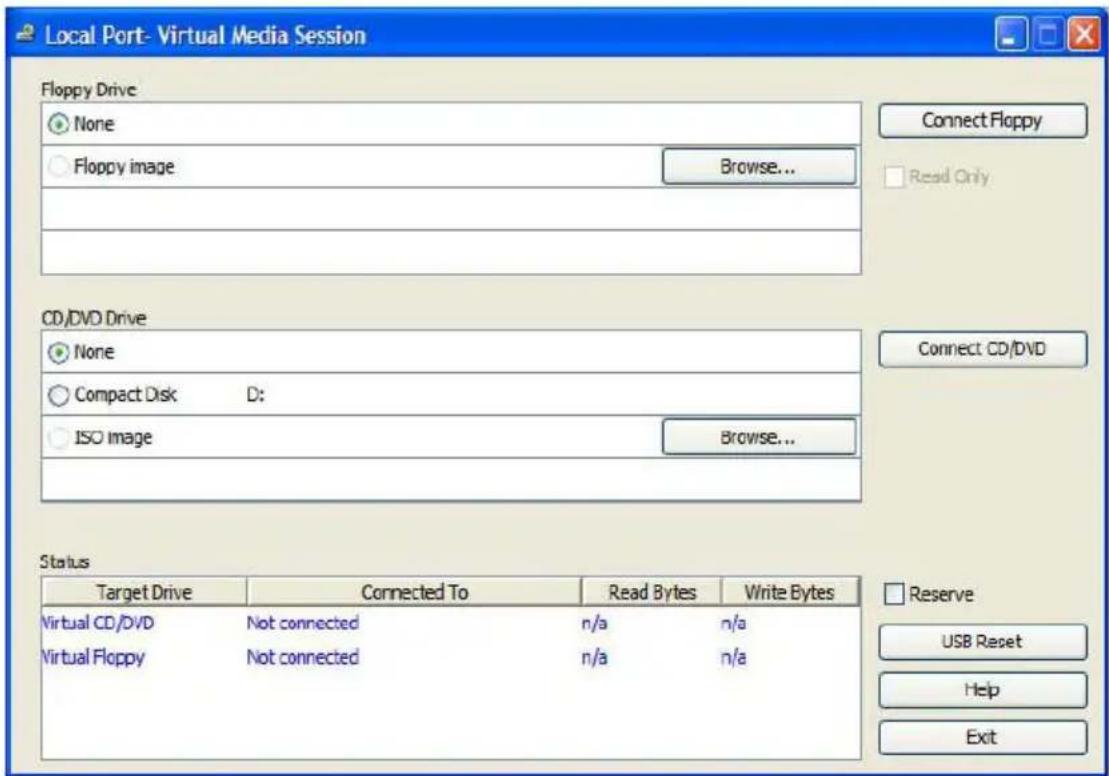Click the Connected To column header
This screenshot has height=776, width=1109.
coord(414,592)
